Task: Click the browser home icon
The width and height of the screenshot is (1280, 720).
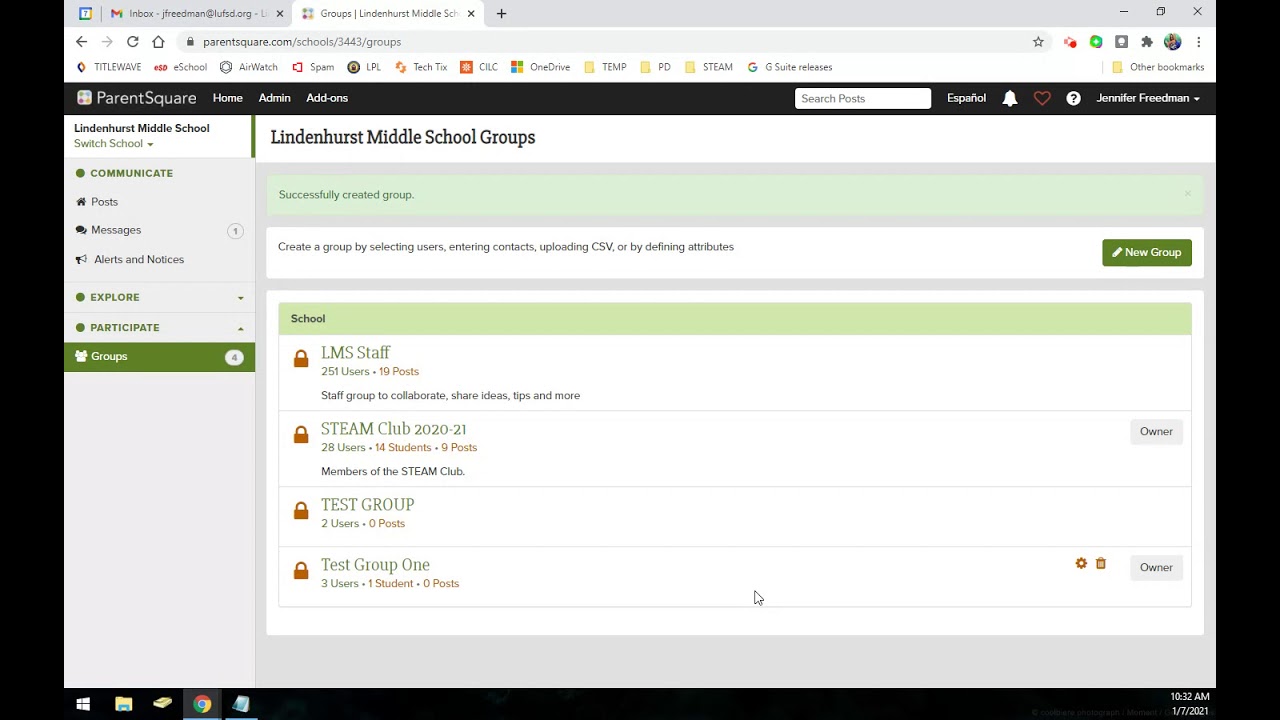Action: click(x=158, y=42)
